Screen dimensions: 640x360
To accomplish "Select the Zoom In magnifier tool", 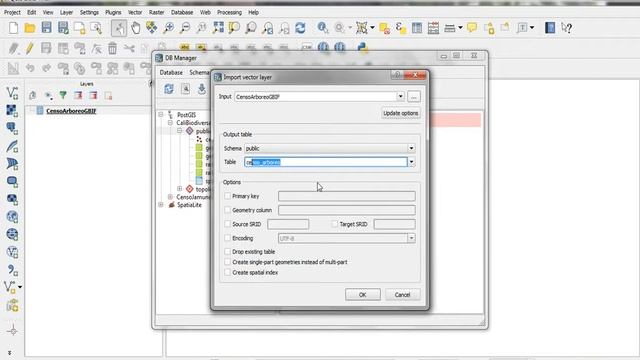I will (168, 28).
